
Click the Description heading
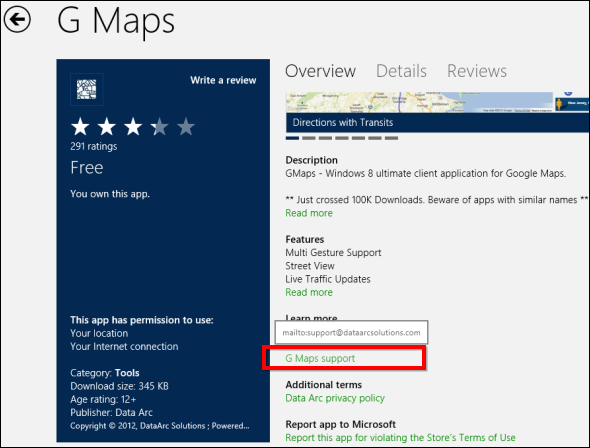311,160
